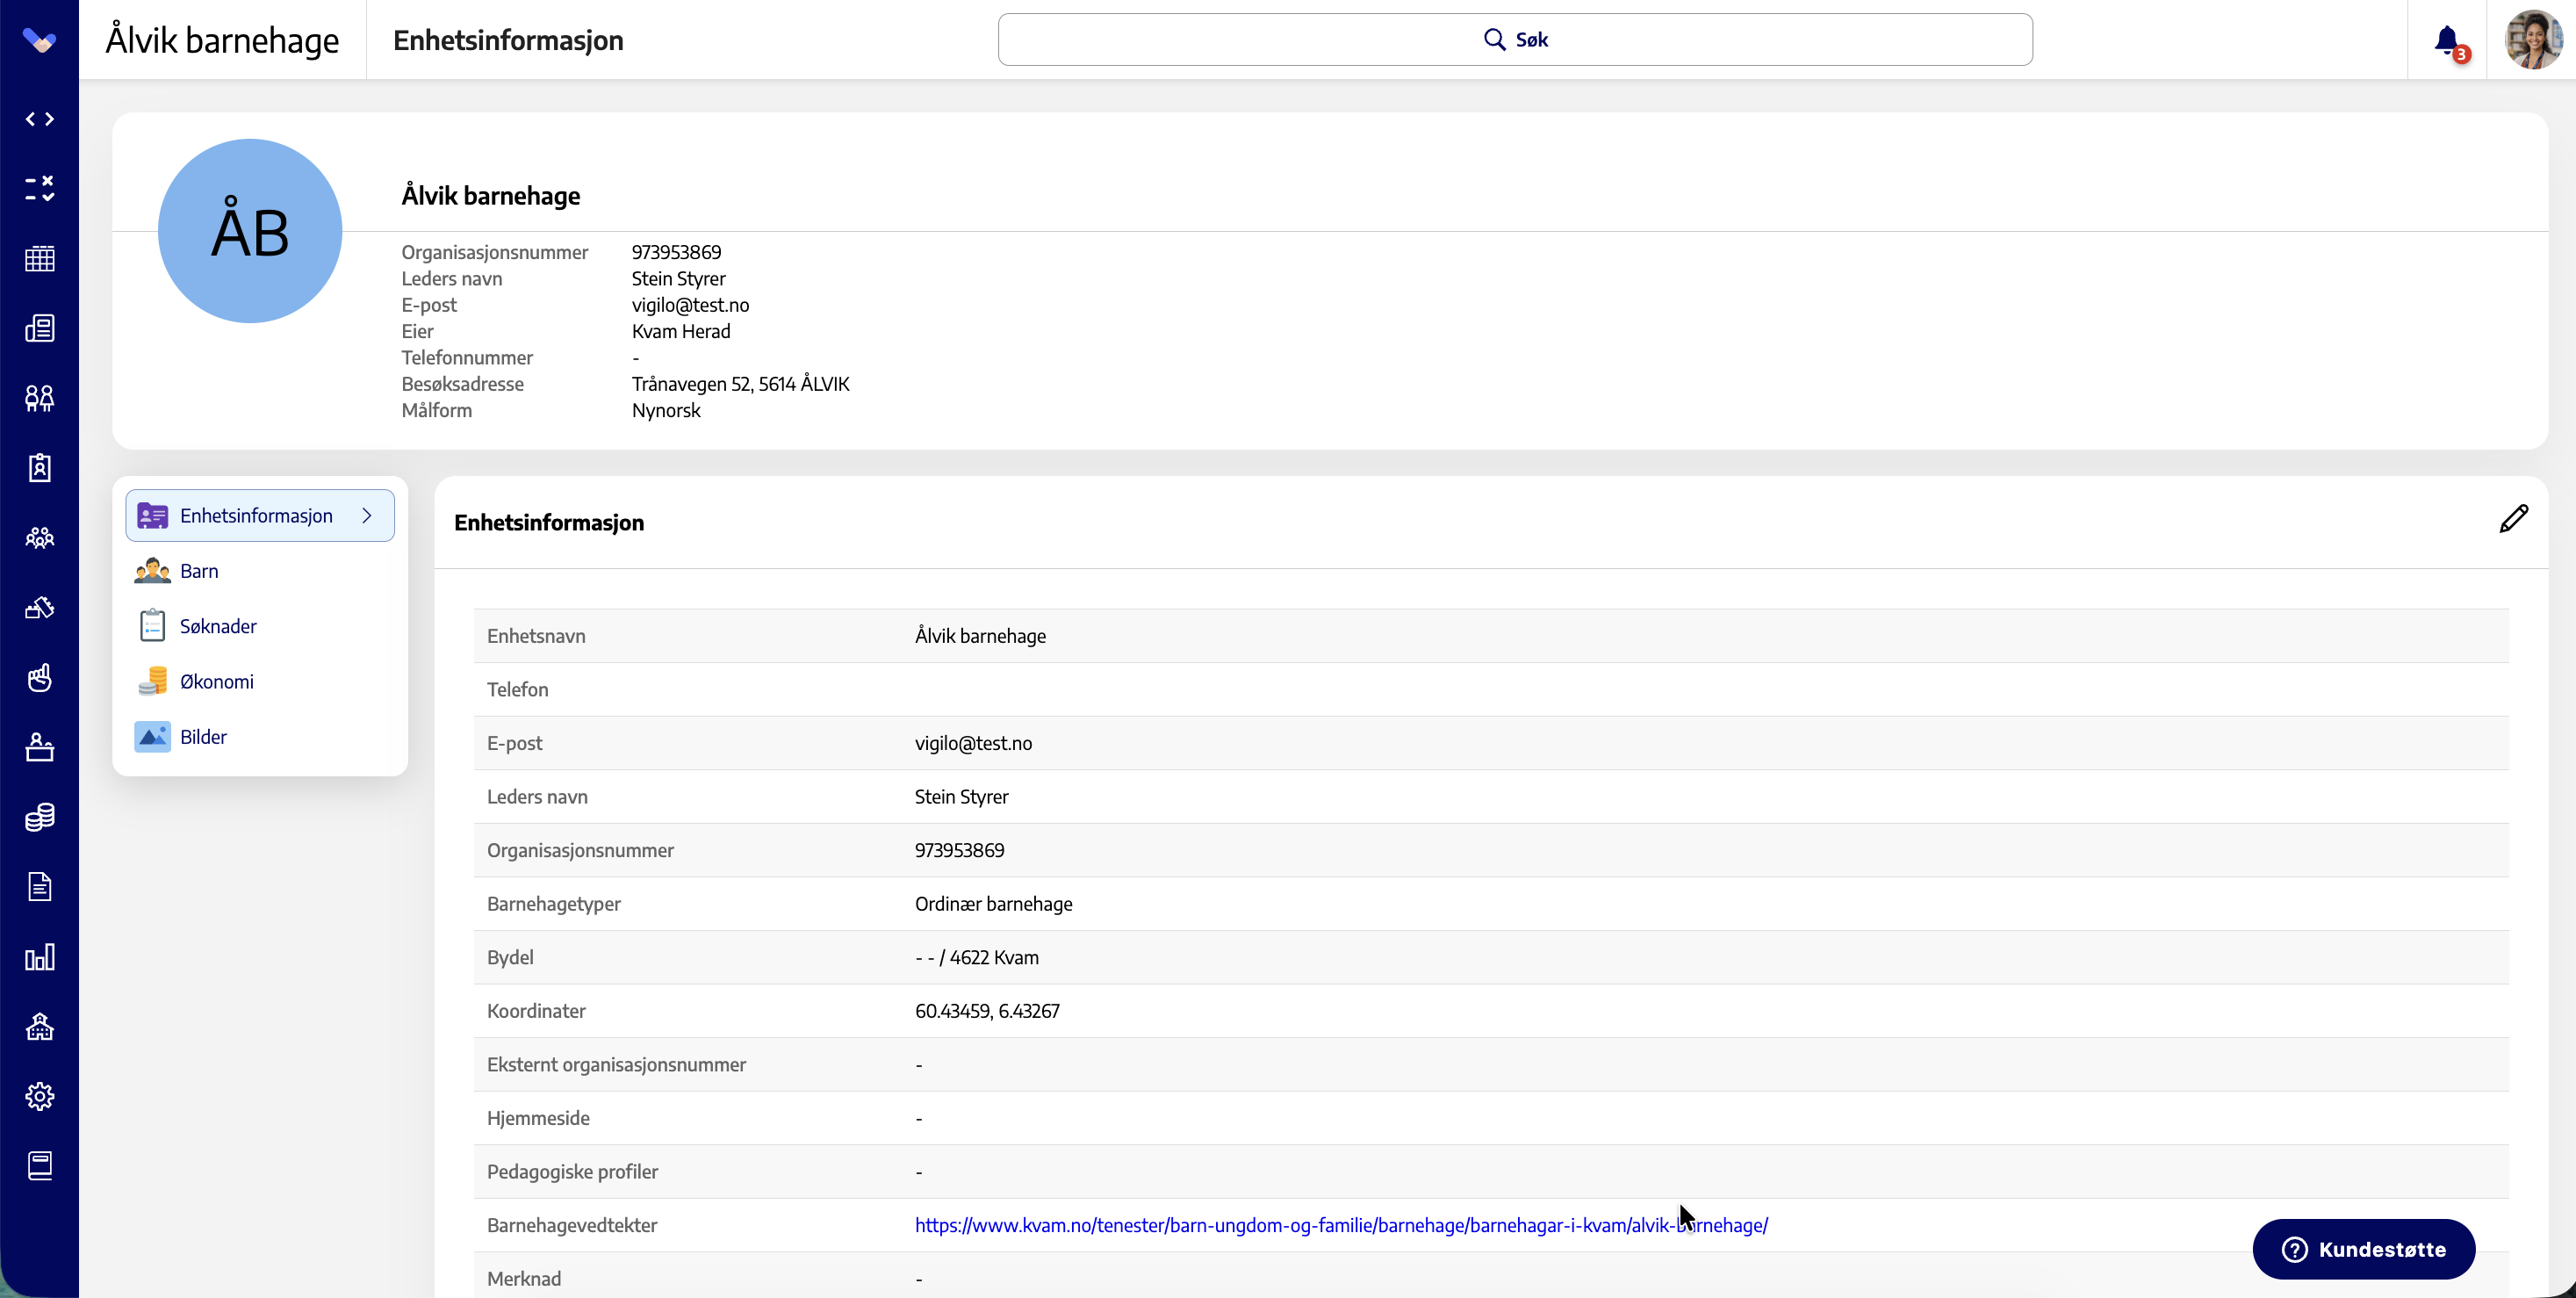Expand the sidebar with the arrows icon

[40, 119]
